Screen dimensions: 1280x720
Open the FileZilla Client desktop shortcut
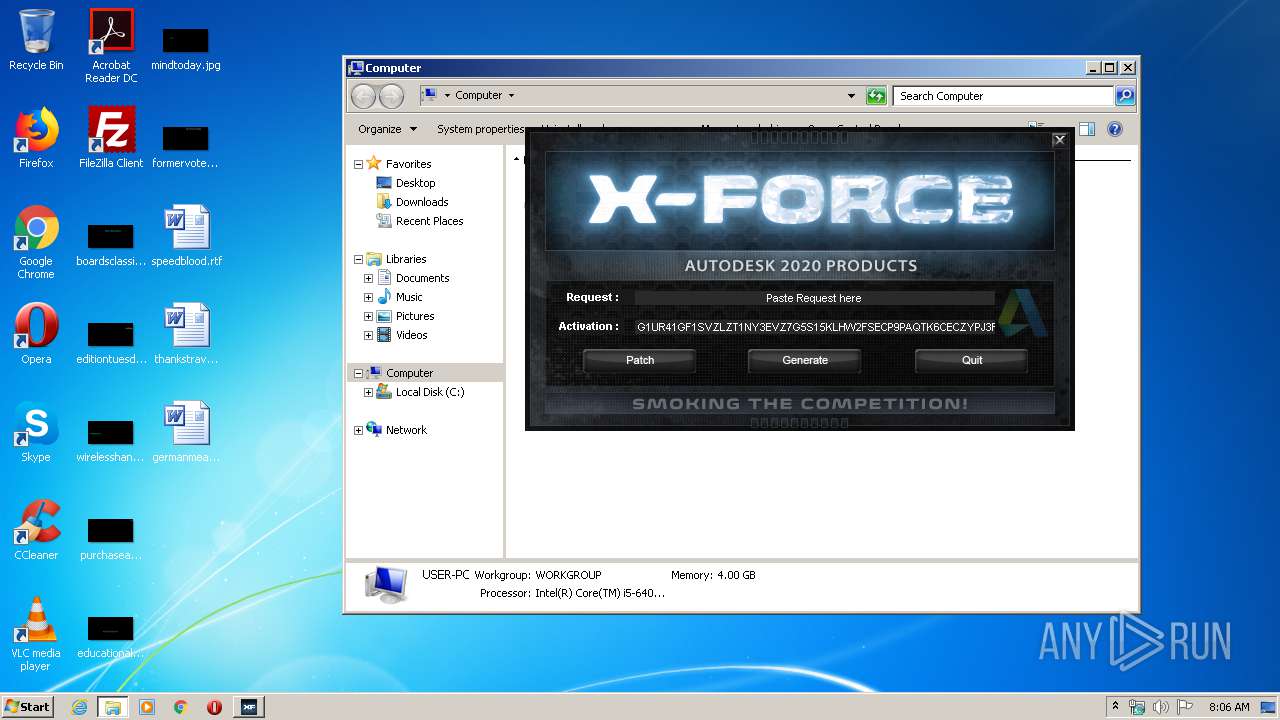pos(111,138)
